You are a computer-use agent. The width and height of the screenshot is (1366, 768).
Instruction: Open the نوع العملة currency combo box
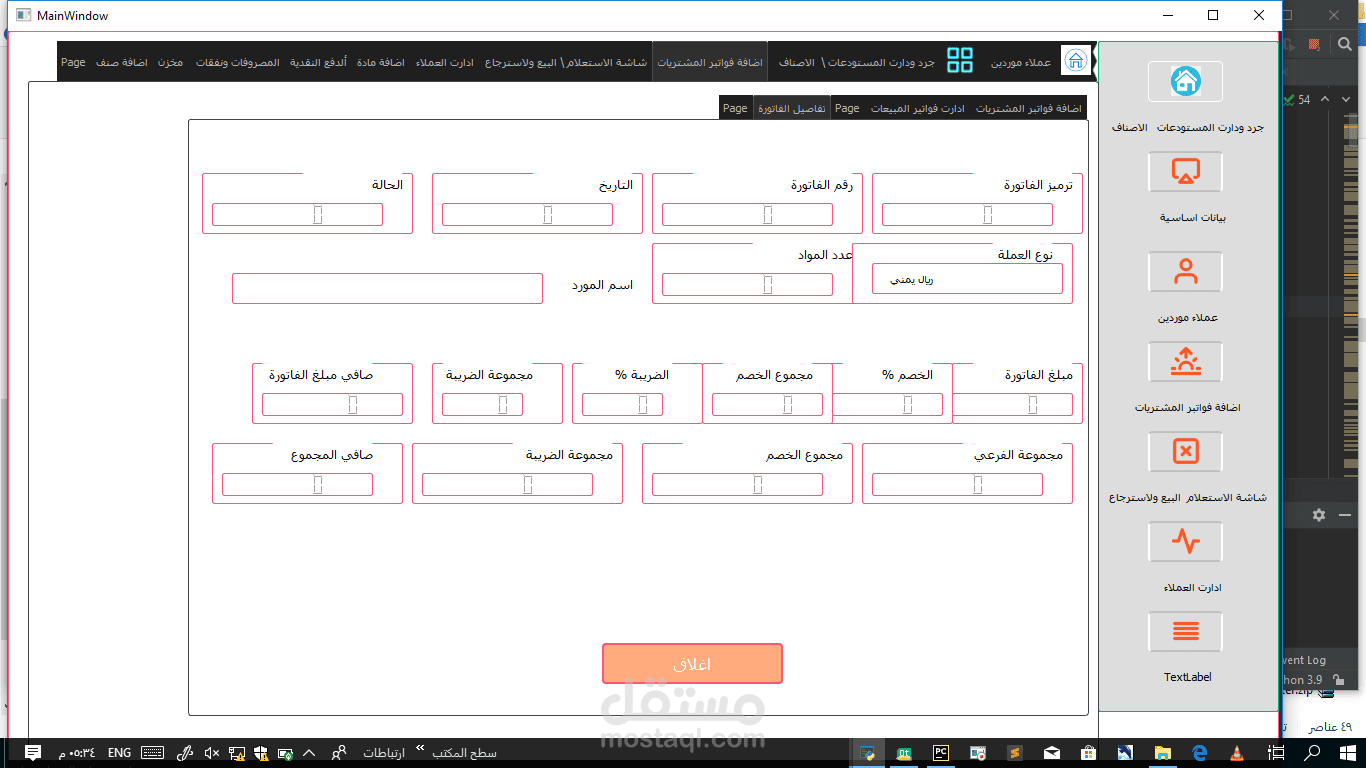(967, 279)
